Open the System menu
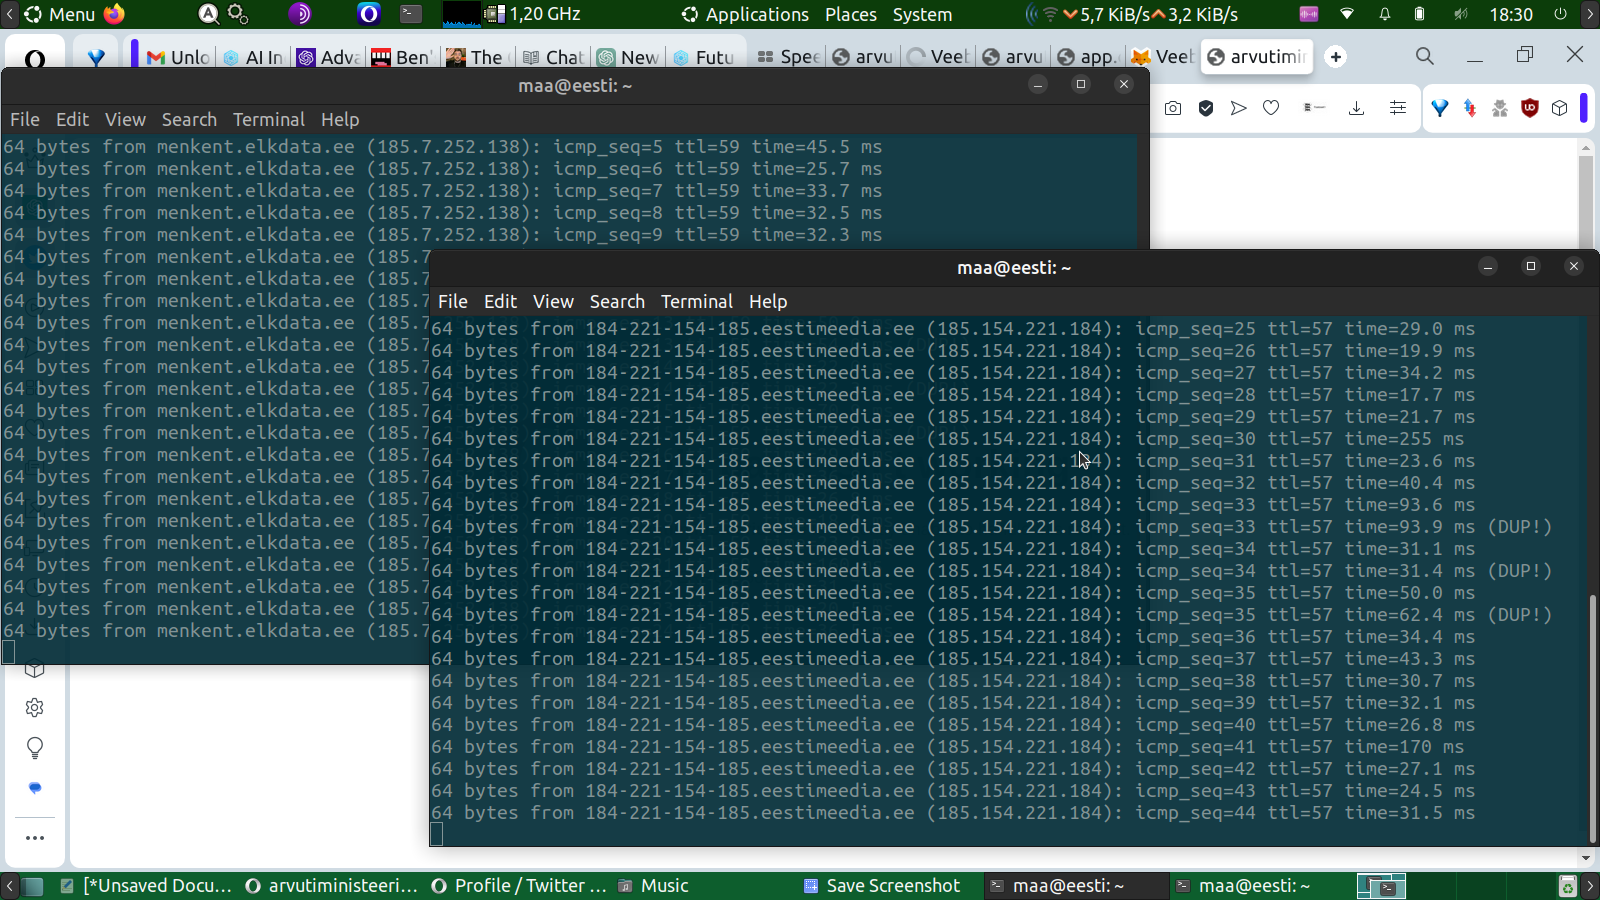This screenshot has height=900, width=1600. [922, 14]
